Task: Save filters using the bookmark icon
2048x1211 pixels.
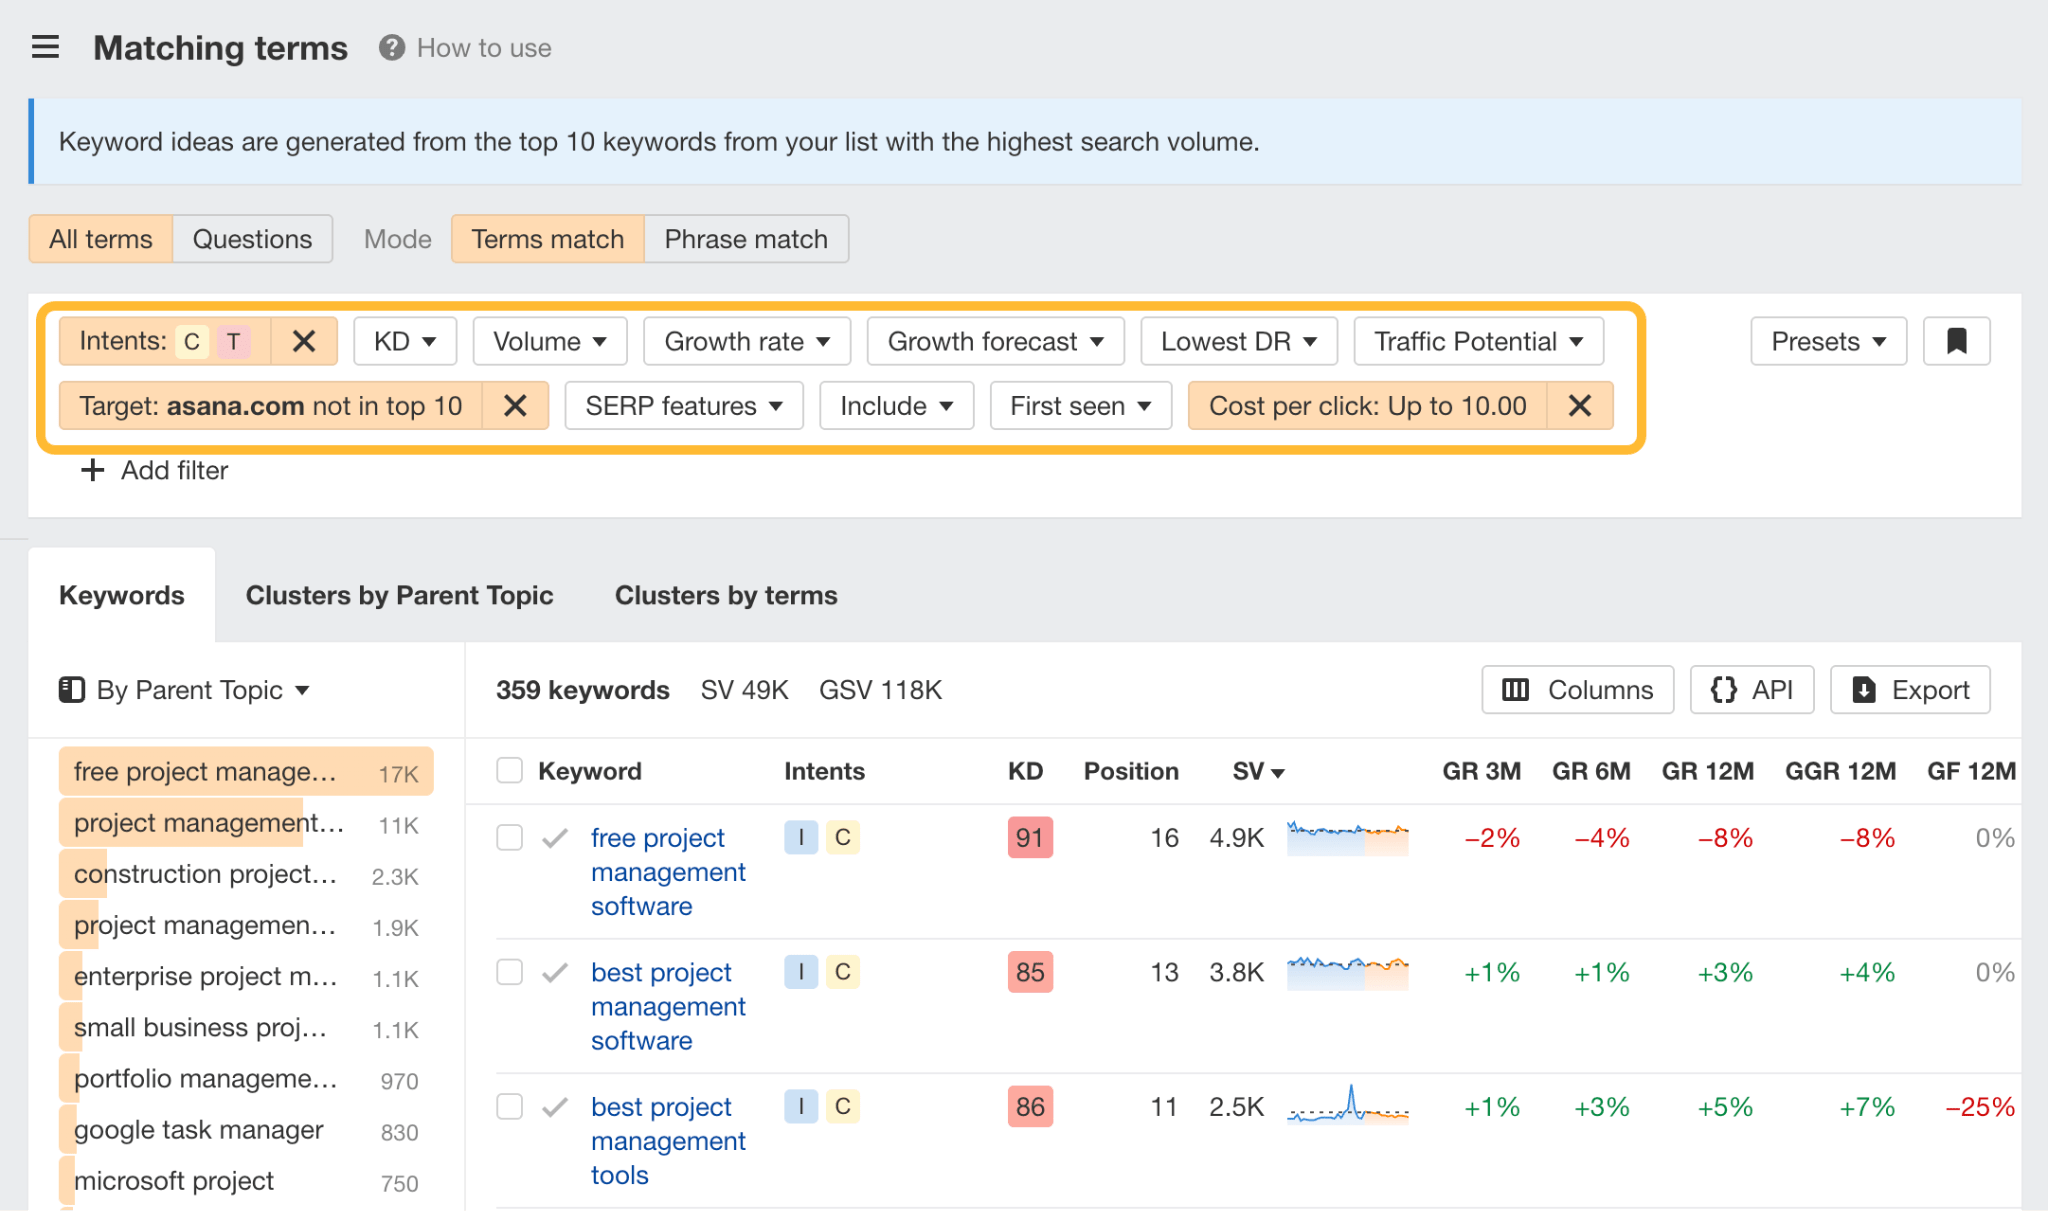Action: coord(1956,341)
